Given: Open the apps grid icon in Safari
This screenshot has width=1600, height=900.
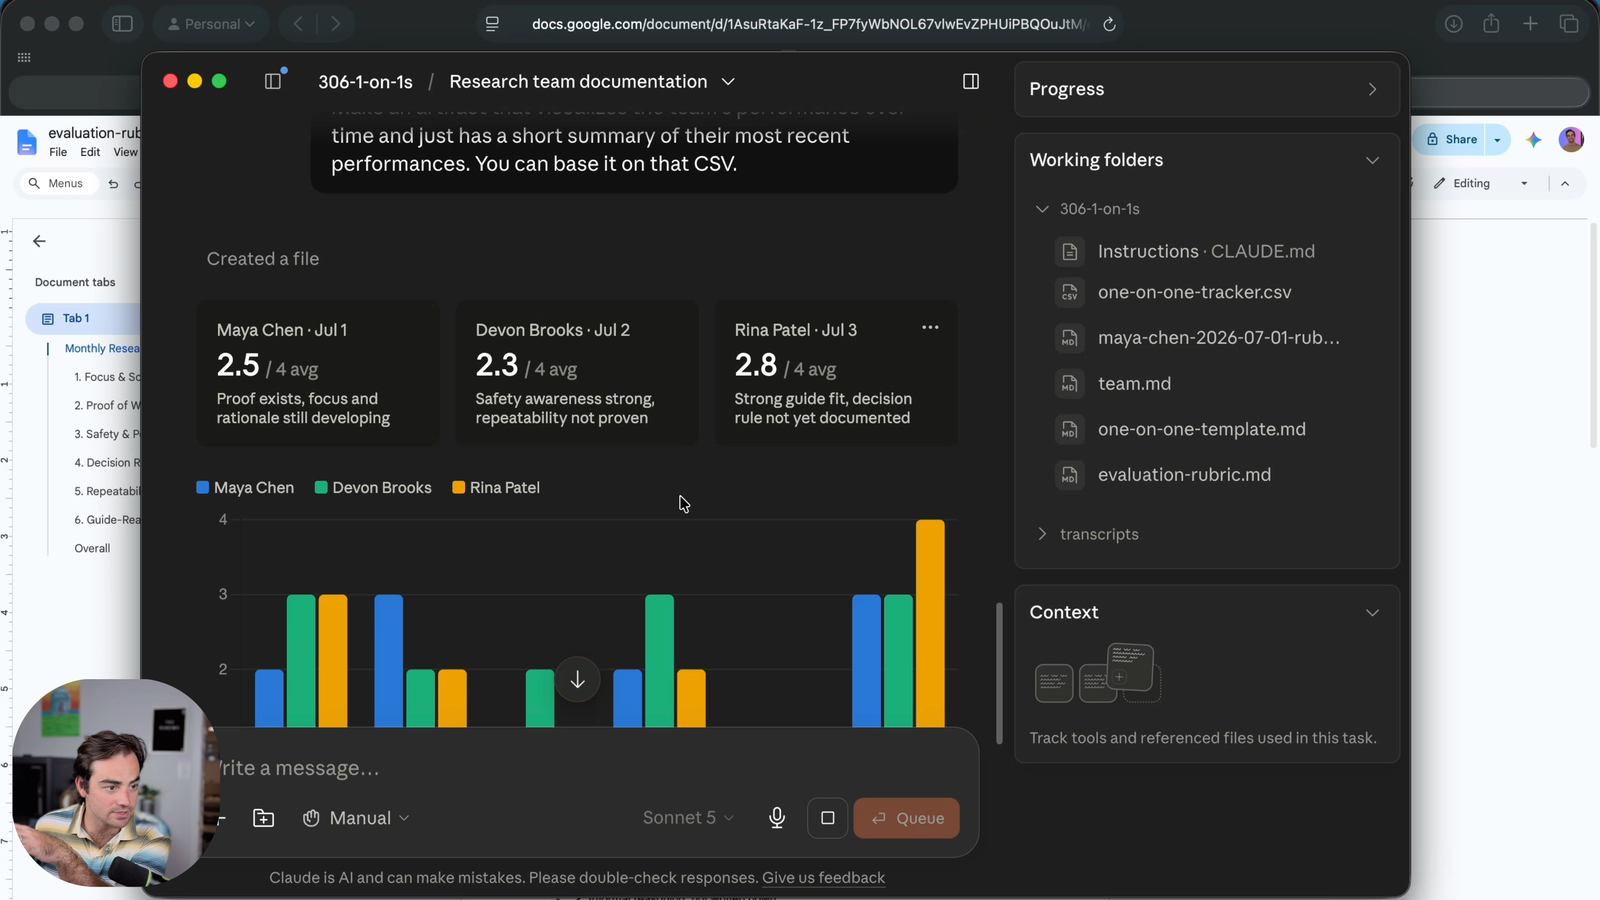Looking at the screenshot, I should click(x=24, y=58).
